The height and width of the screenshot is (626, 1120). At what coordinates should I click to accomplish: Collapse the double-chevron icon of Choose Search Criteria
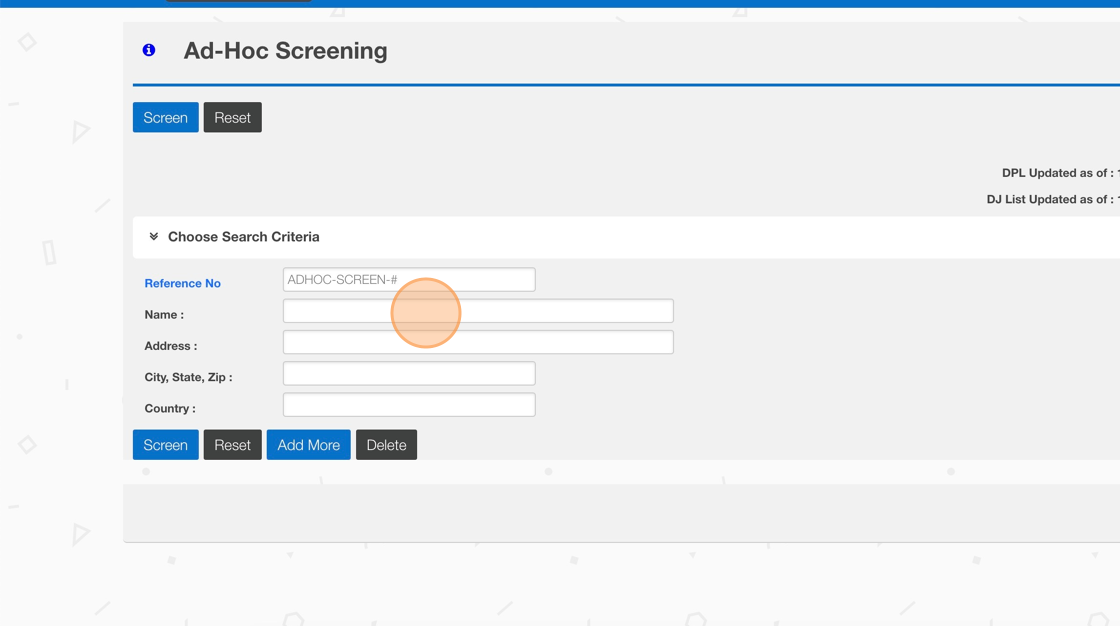(x=154, y=237)
